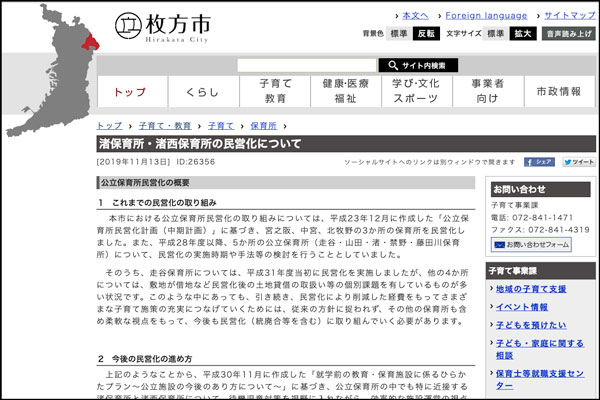This screenshot has height=400, width=600.
Task: Open the お問い合わせフォーム mail button
Action: 530,244
